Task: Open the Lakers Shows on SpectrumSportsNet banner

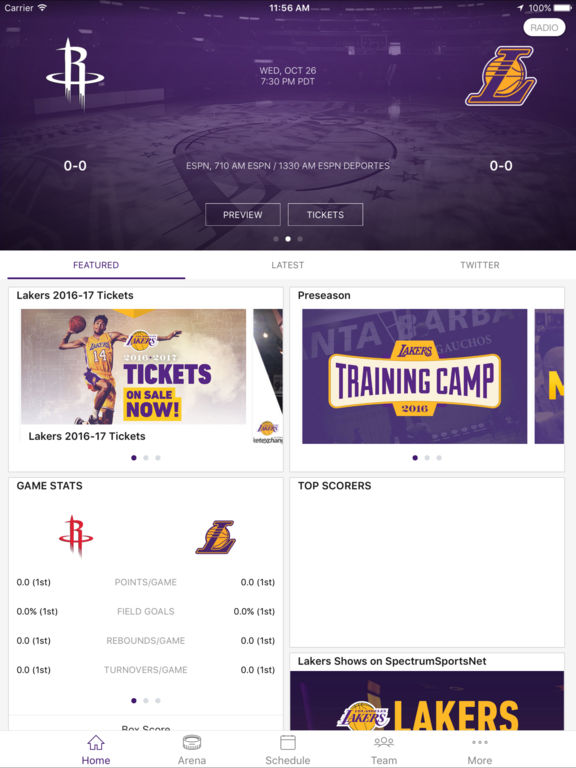Action: [x=427, y=701]
